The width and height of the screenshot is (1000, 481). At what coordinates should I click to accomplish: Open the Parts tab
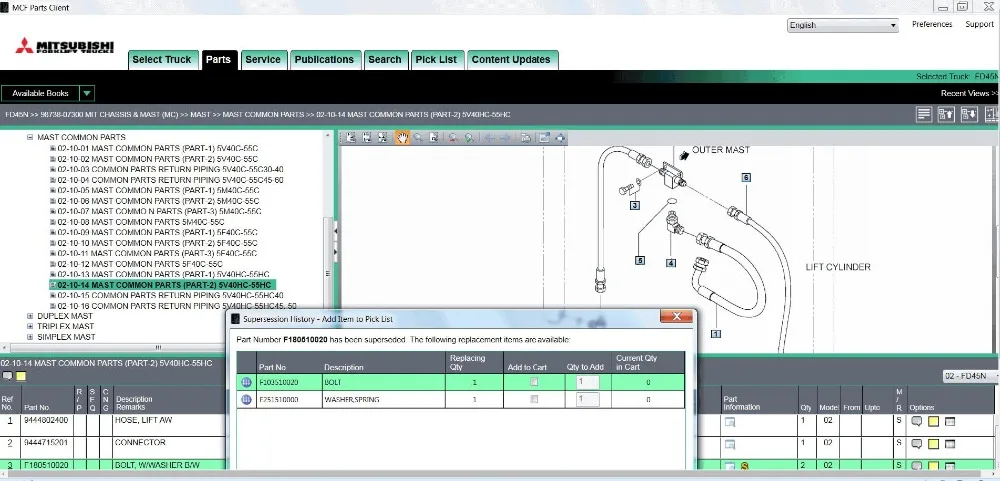tap(218, 59)
